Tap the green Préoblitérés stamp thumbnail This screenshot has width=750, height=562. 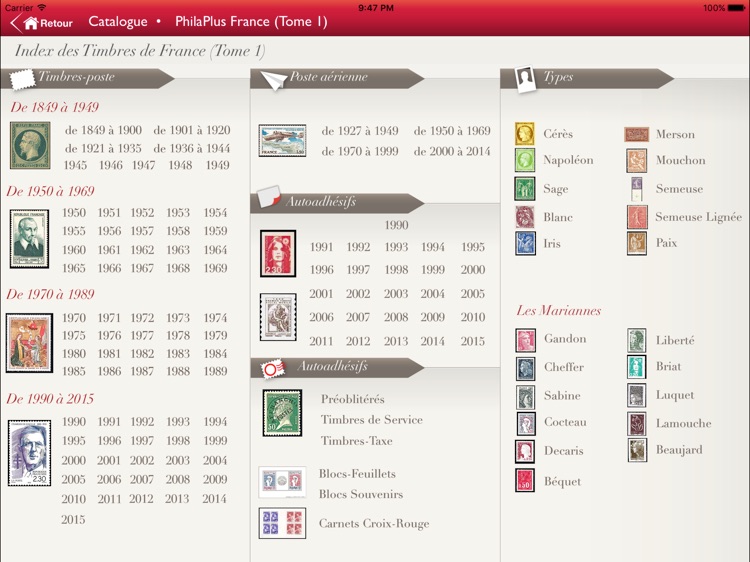pyautogui.click(x=282, y=413)
